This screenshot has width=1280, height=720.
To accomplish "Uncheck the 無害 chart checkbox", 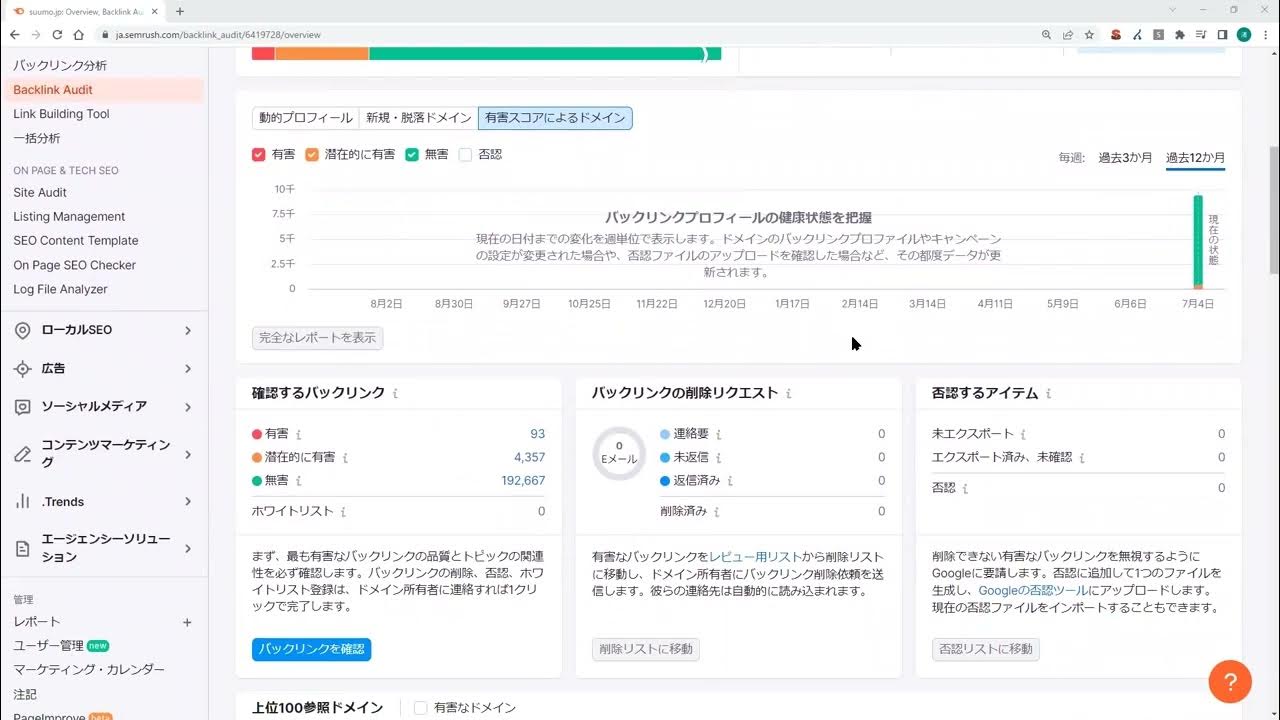I will click(412, 155).
